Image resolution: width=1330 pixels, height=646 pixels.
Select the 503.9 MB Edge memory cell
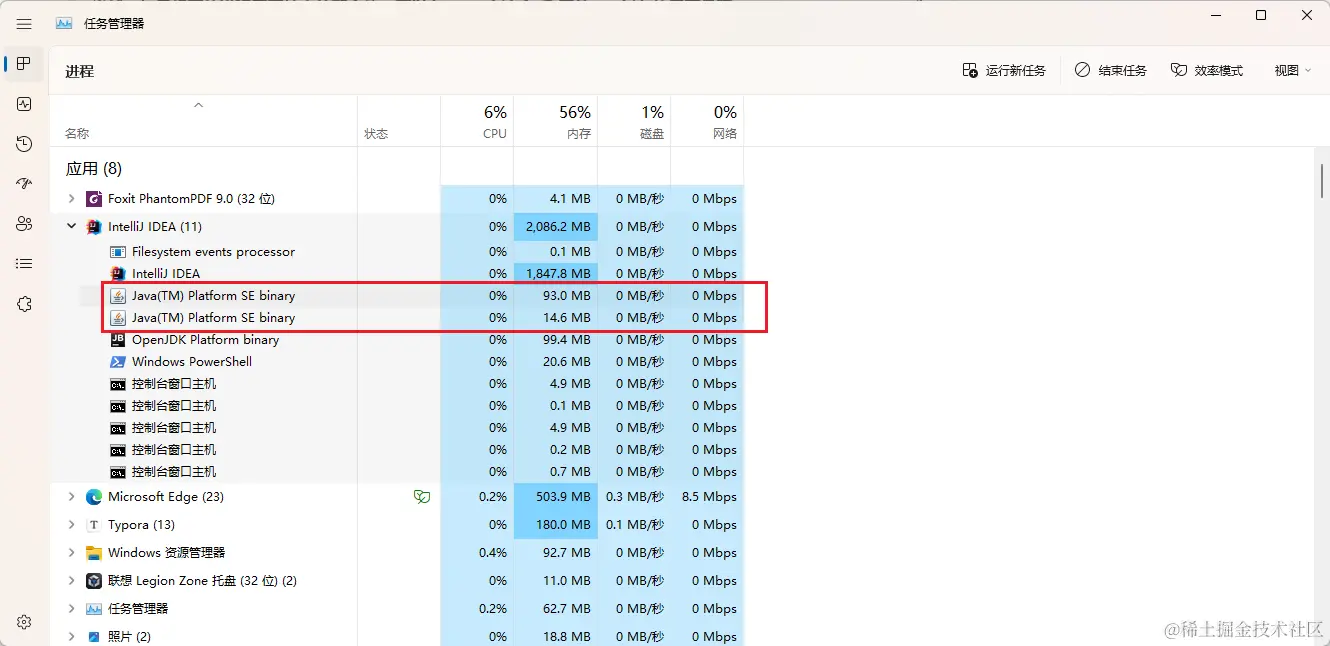(555, 497)
